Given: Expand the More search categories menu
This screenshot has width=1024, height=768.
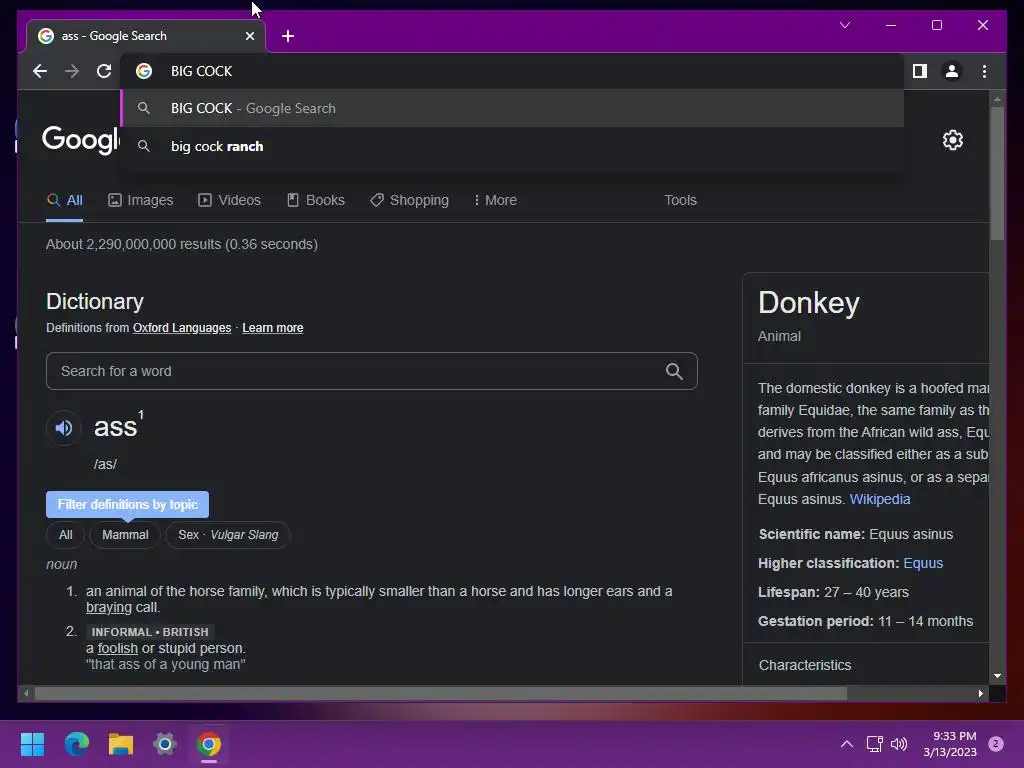Looking at the screenshot, I should [495, 200].
